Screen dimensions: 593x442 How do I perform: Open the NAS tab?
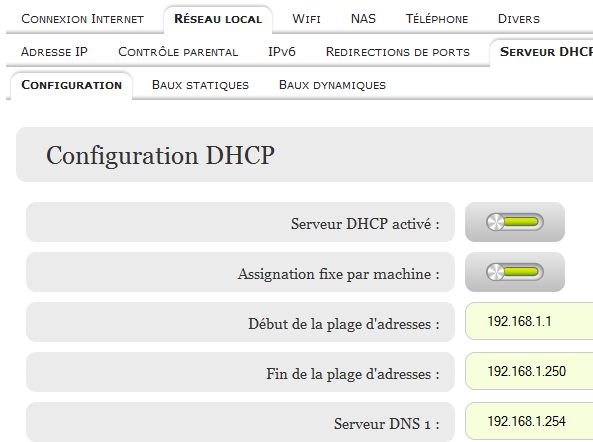363,19
